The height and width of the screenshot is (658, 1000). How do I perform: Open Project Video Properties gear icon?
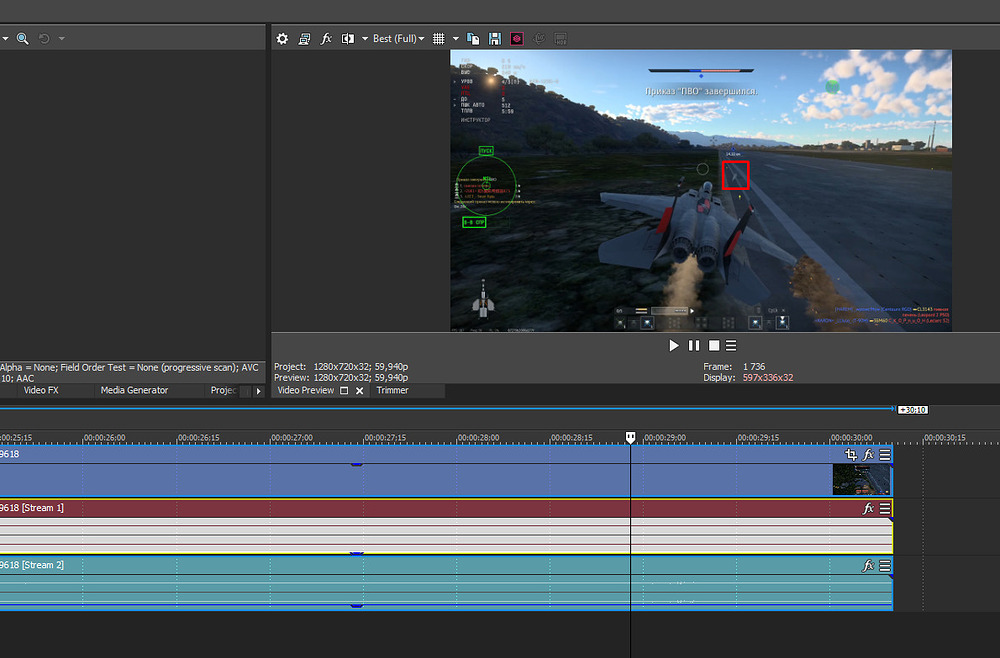point(282,39)
